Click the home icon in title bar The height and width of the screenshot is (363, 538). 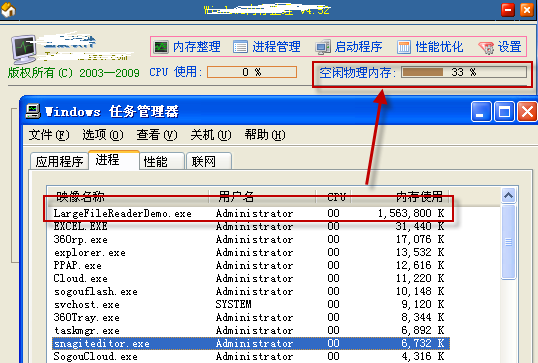(8, 9)
